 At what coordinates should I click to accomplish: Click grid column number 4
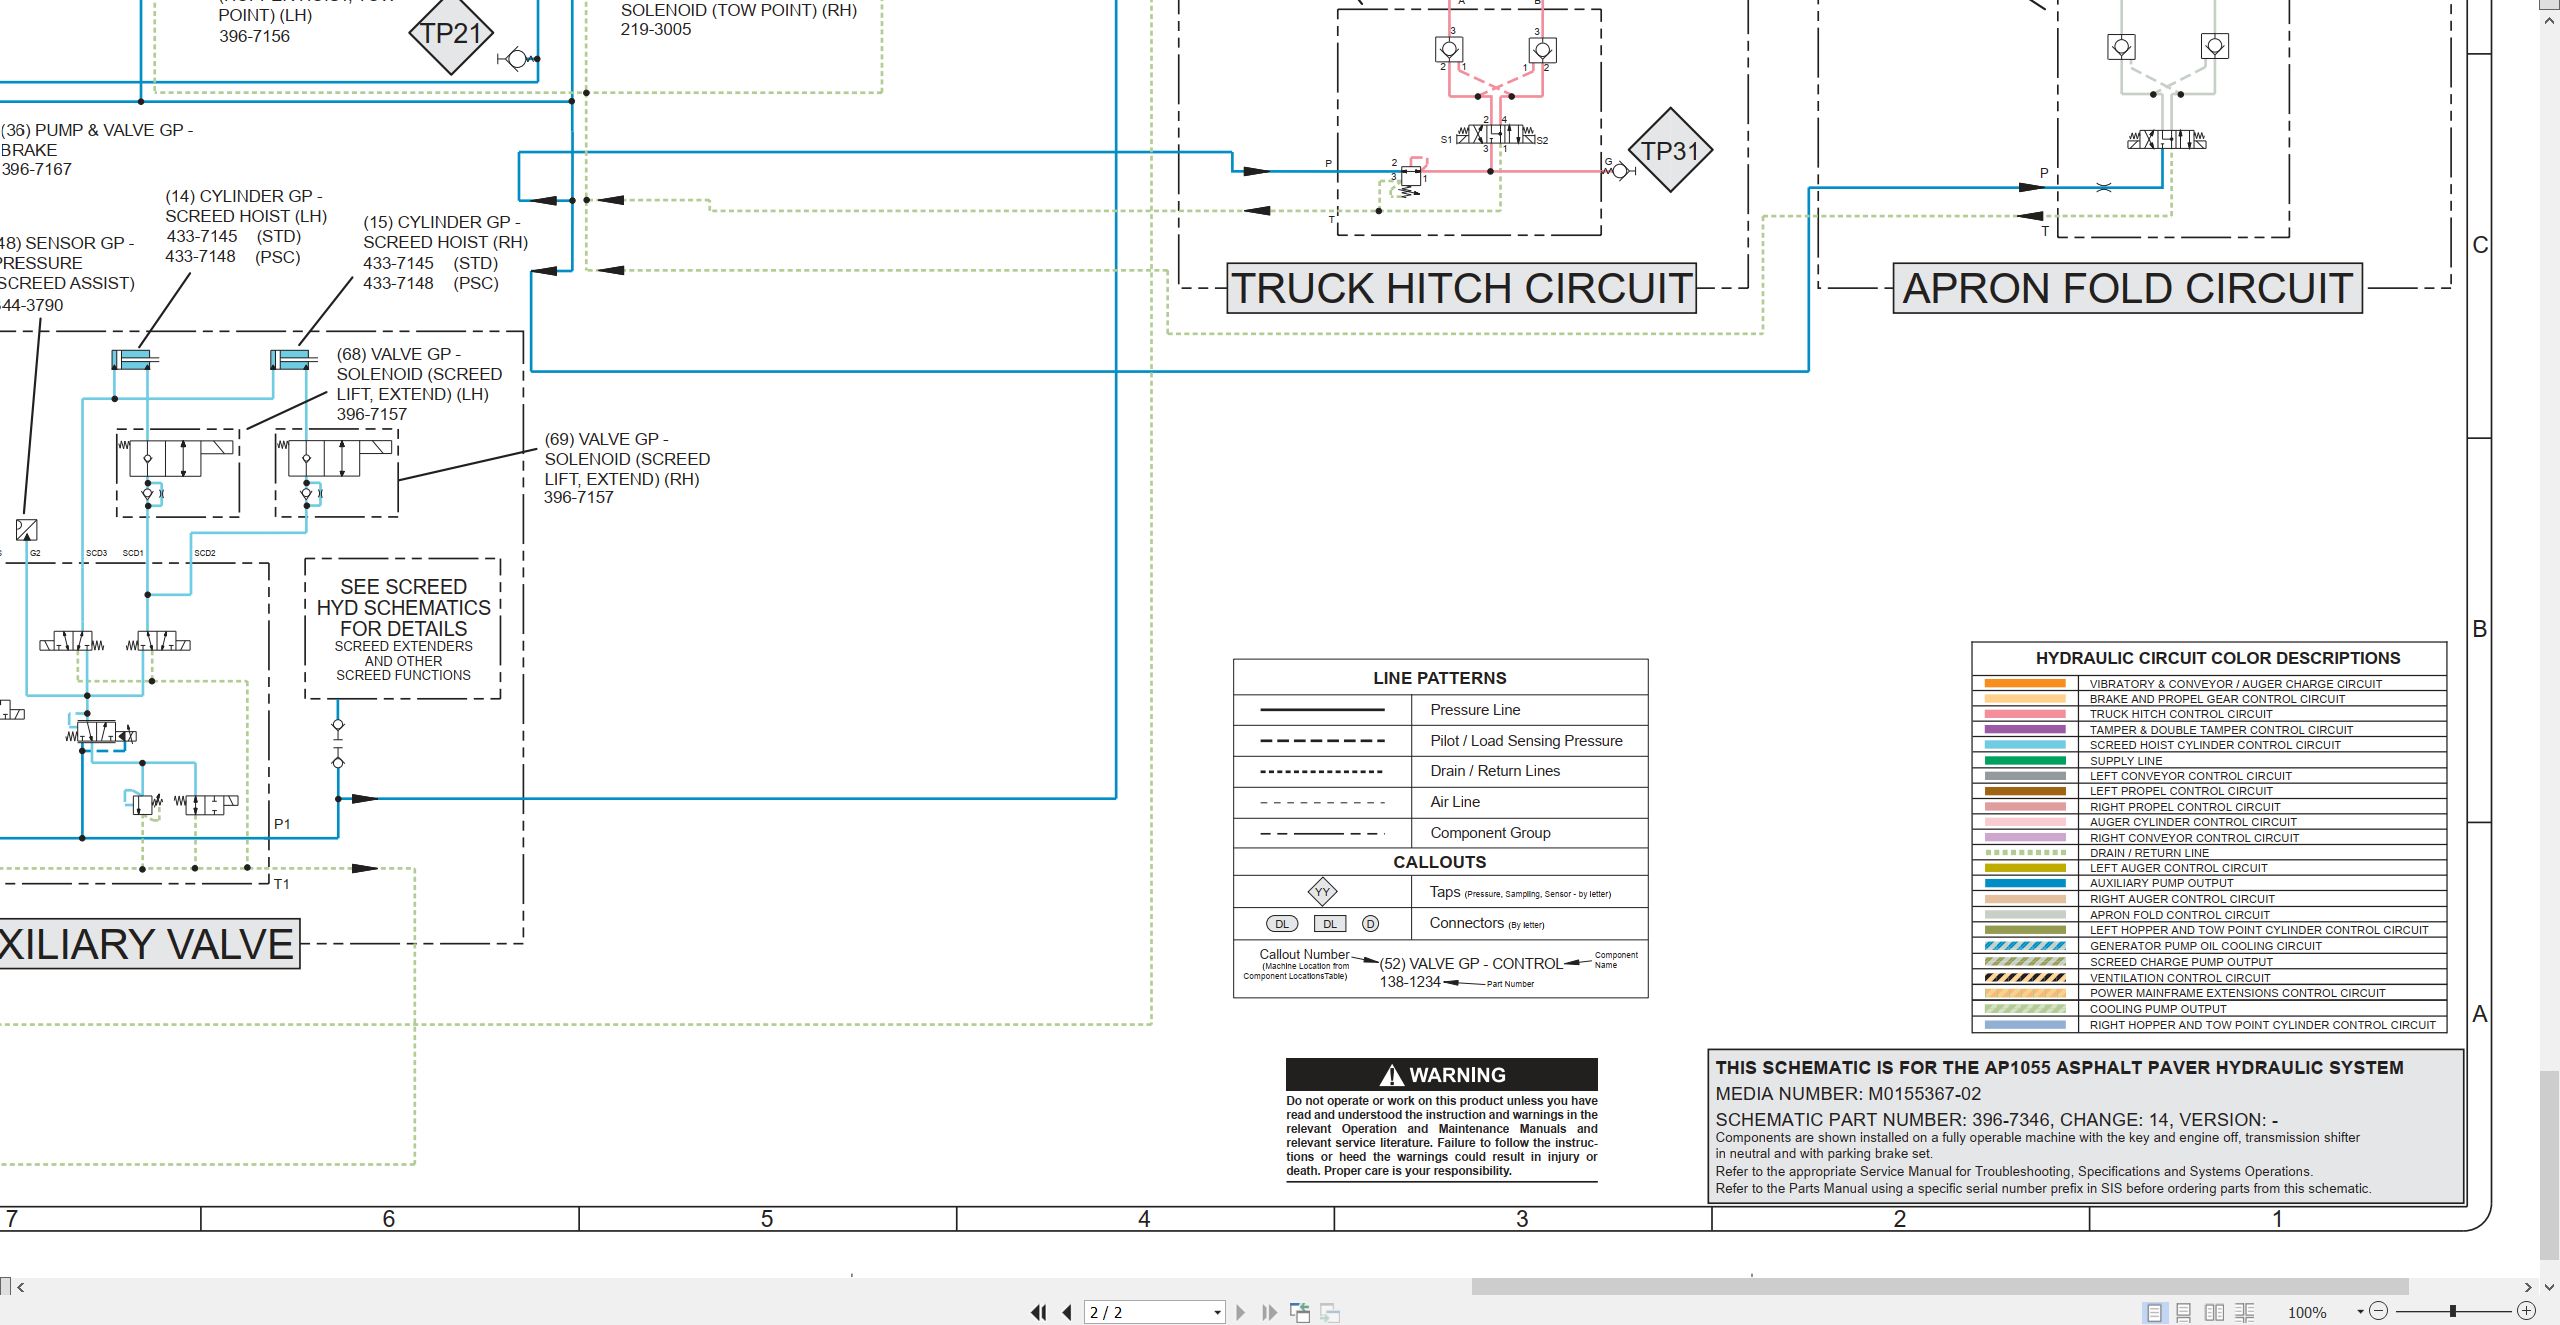tap(1144, 1219)
